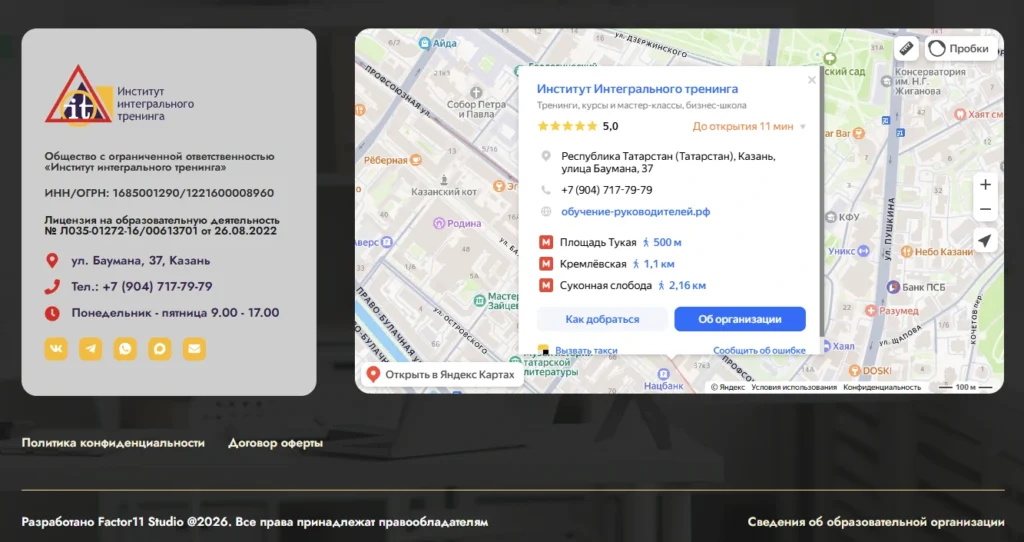The height and width of the screenshot is (542, 1024).
Task: Select the Нацбанк marker on the map
Action: (664, 374)
